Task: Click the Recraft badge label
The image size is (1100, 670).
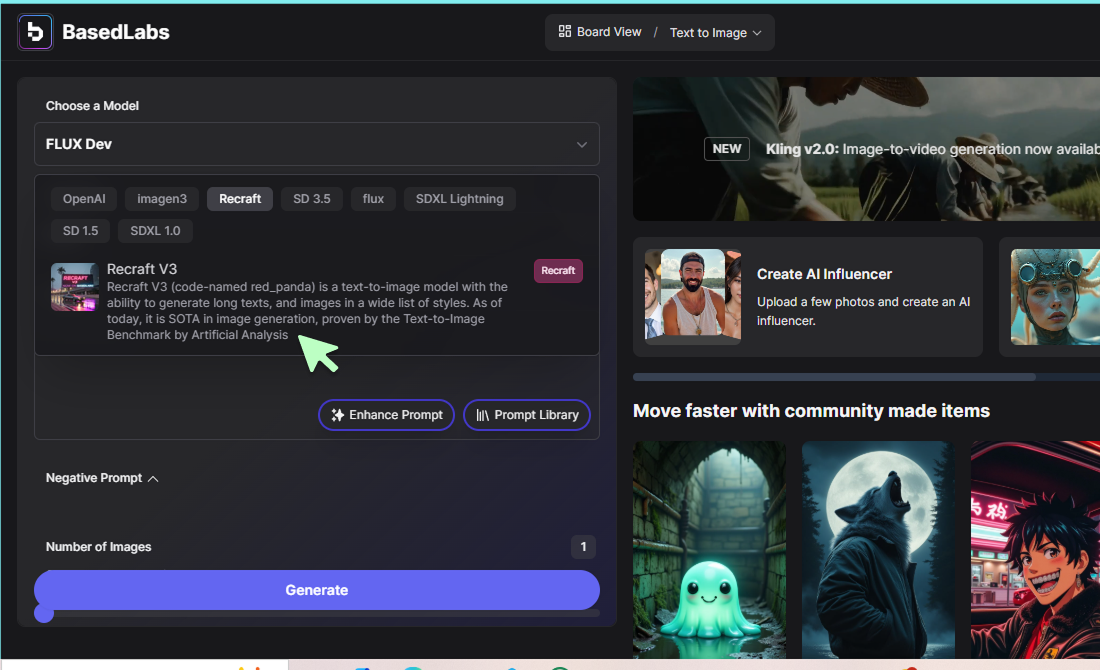Action: [x=558, y=271]
